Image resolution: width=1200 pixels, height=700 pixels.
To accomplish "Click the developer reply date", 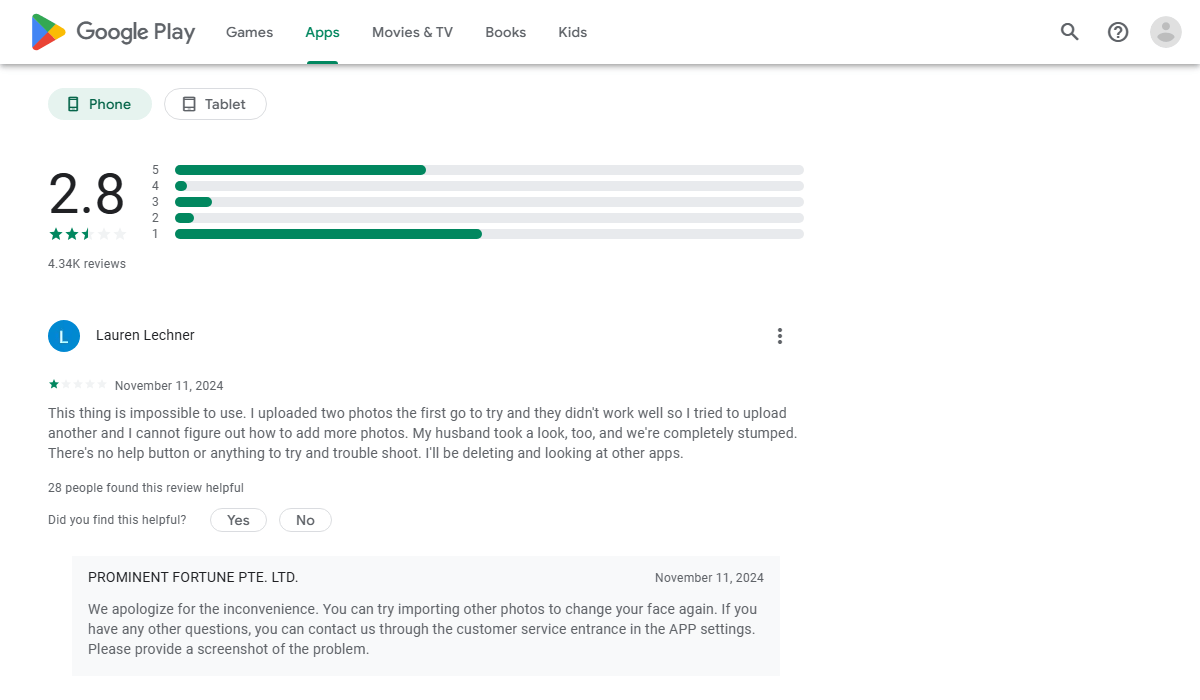I will (709, 578).
